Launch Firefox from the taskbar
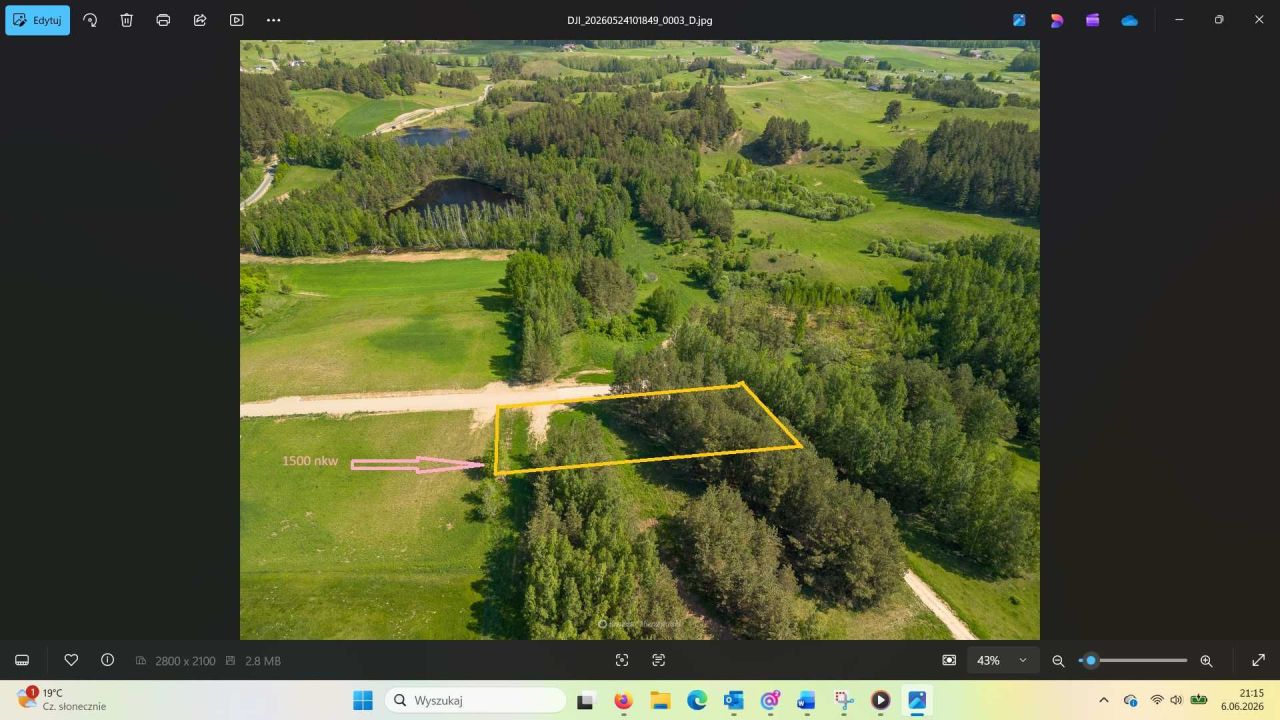This screenshot has width=1280, height=720. point(623,700)
